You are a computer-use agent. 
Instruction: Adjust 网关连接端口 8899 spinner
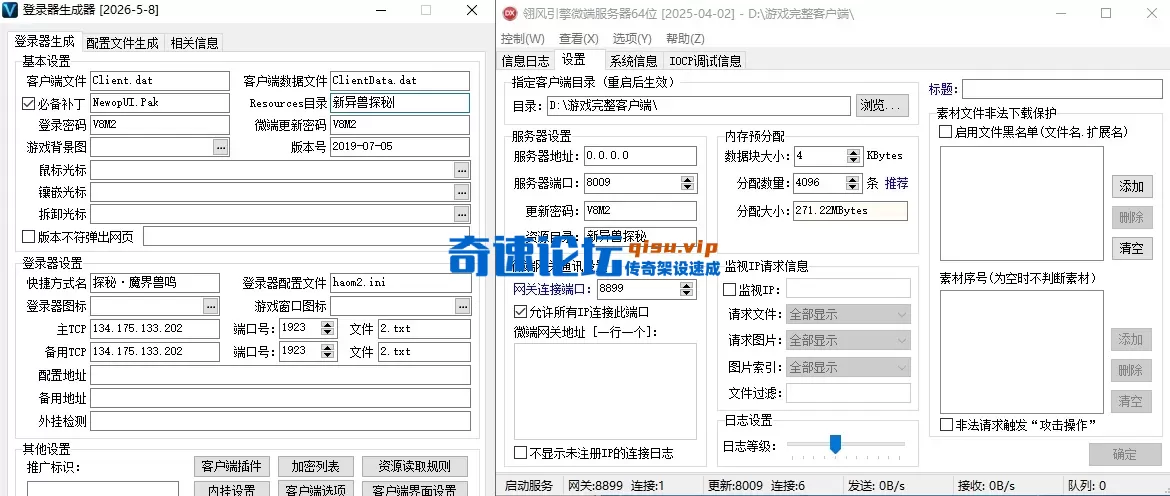point(687,288)
